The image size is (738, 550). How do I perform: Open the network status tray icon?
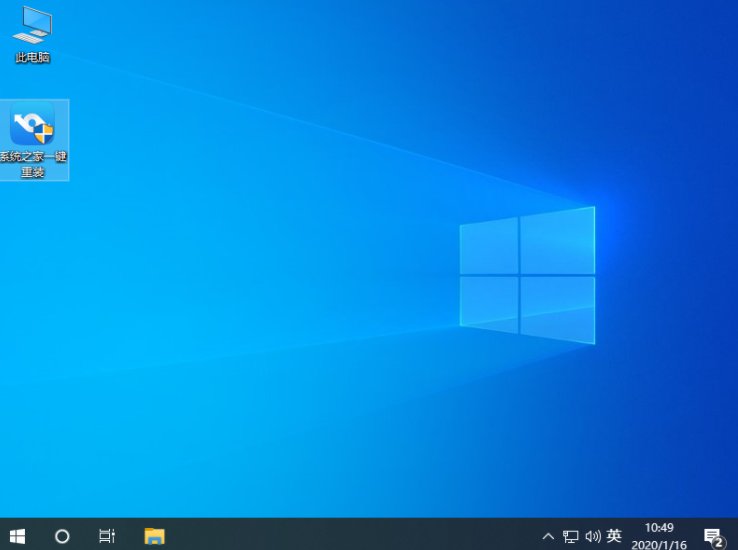click(571, 536)
